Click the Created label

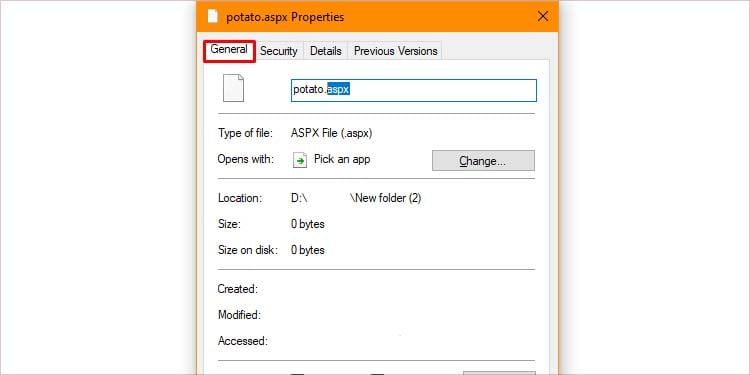click(238, 289)
